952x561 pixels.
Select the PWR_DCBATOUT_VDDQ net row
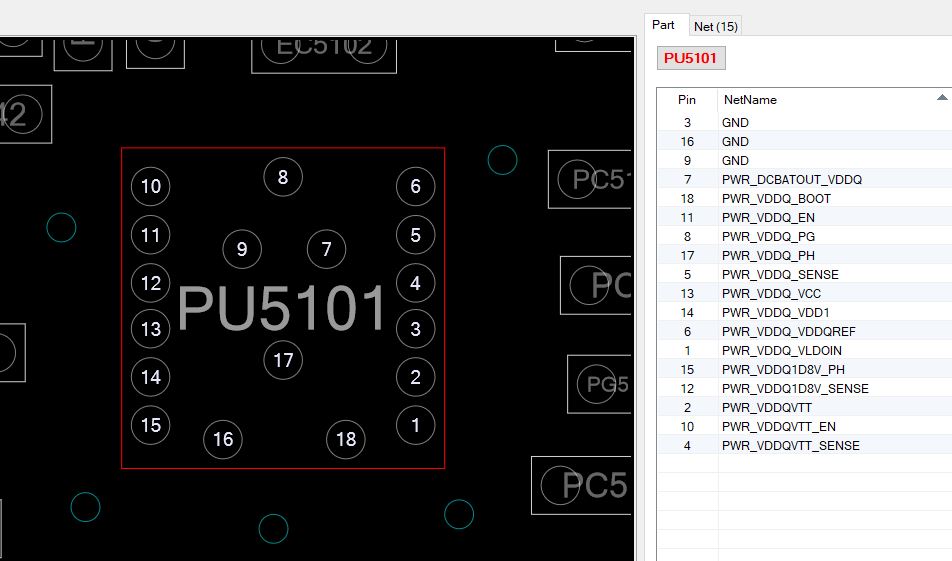click(804, 180)
